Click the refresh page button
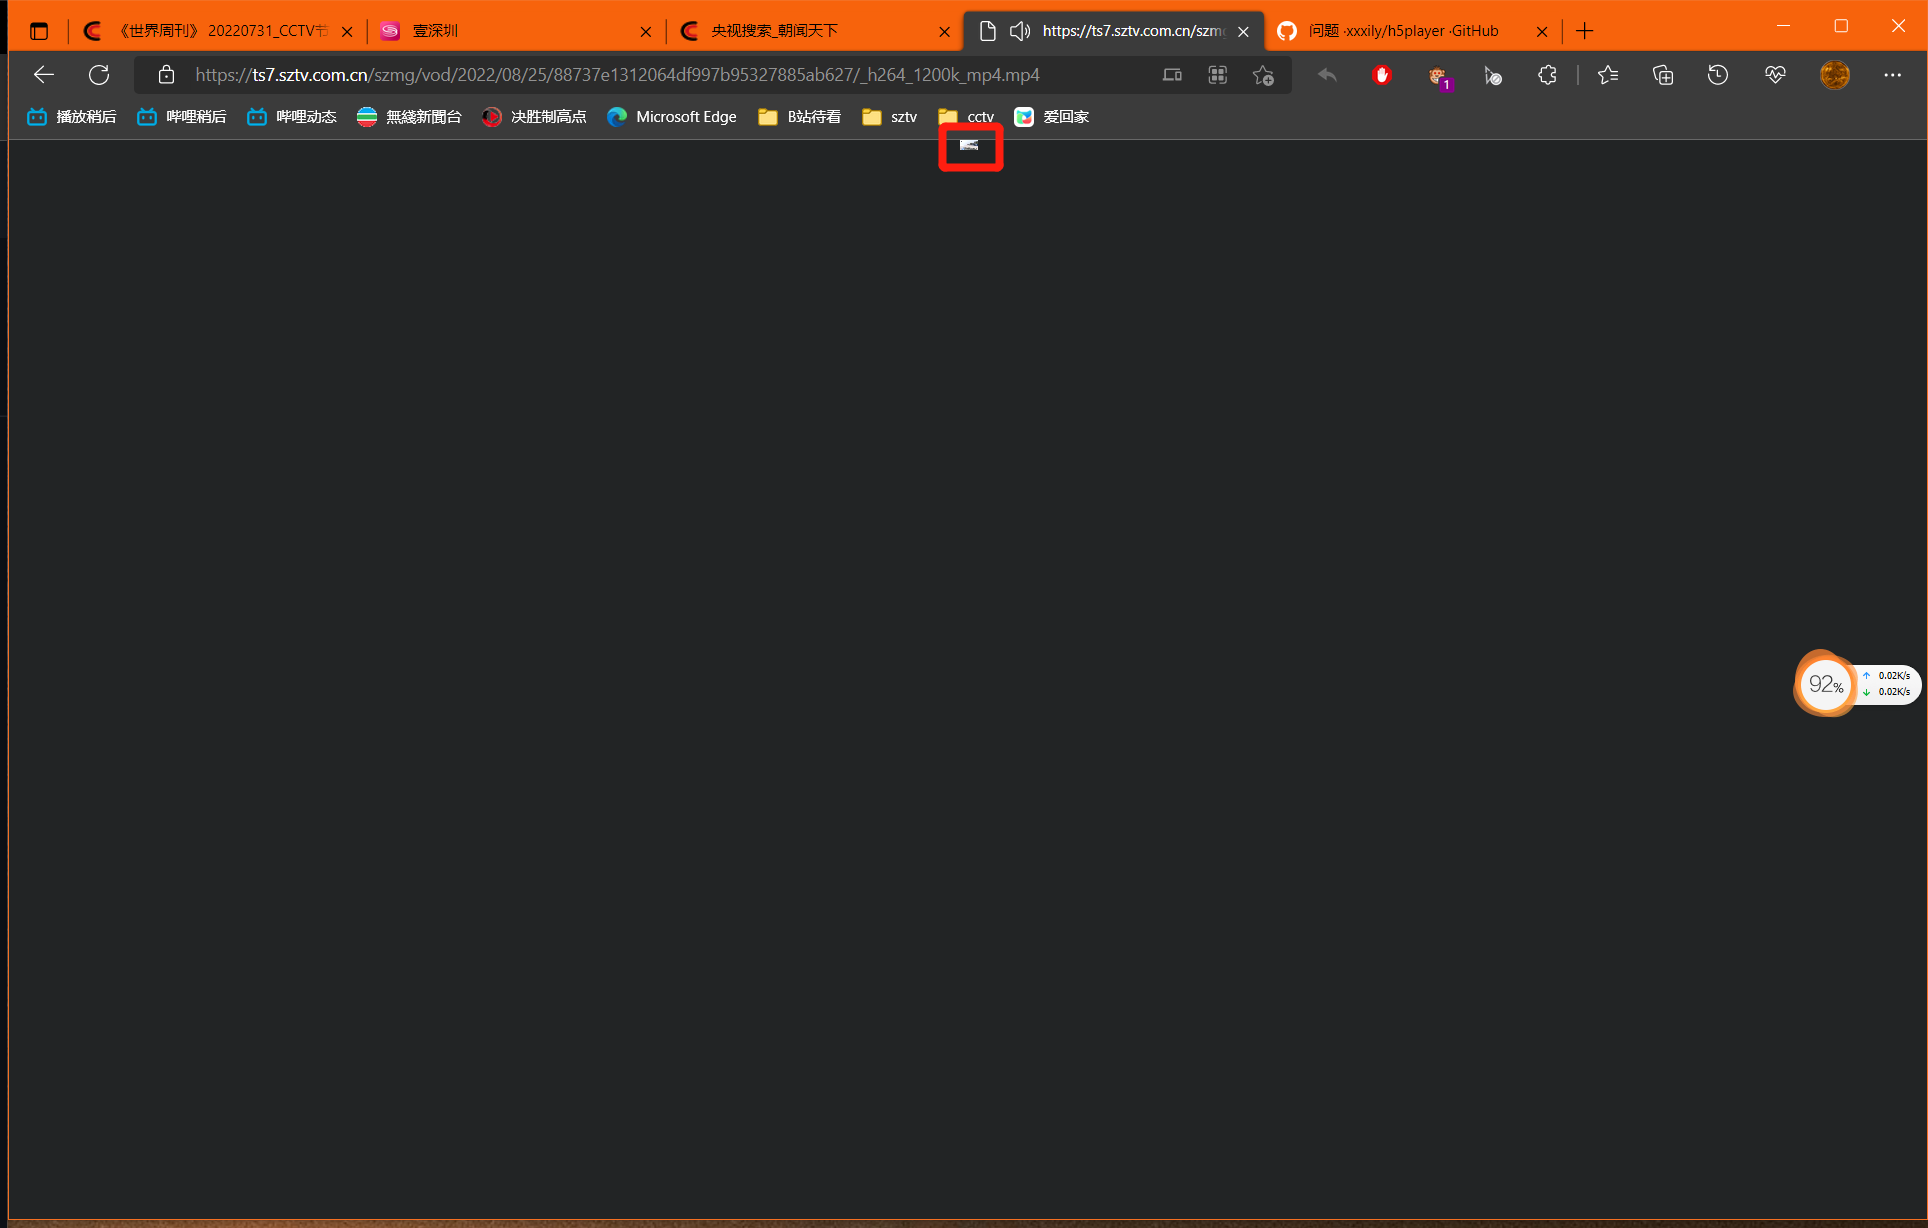Viewport: 1928px width, 1228px height. 99,75
